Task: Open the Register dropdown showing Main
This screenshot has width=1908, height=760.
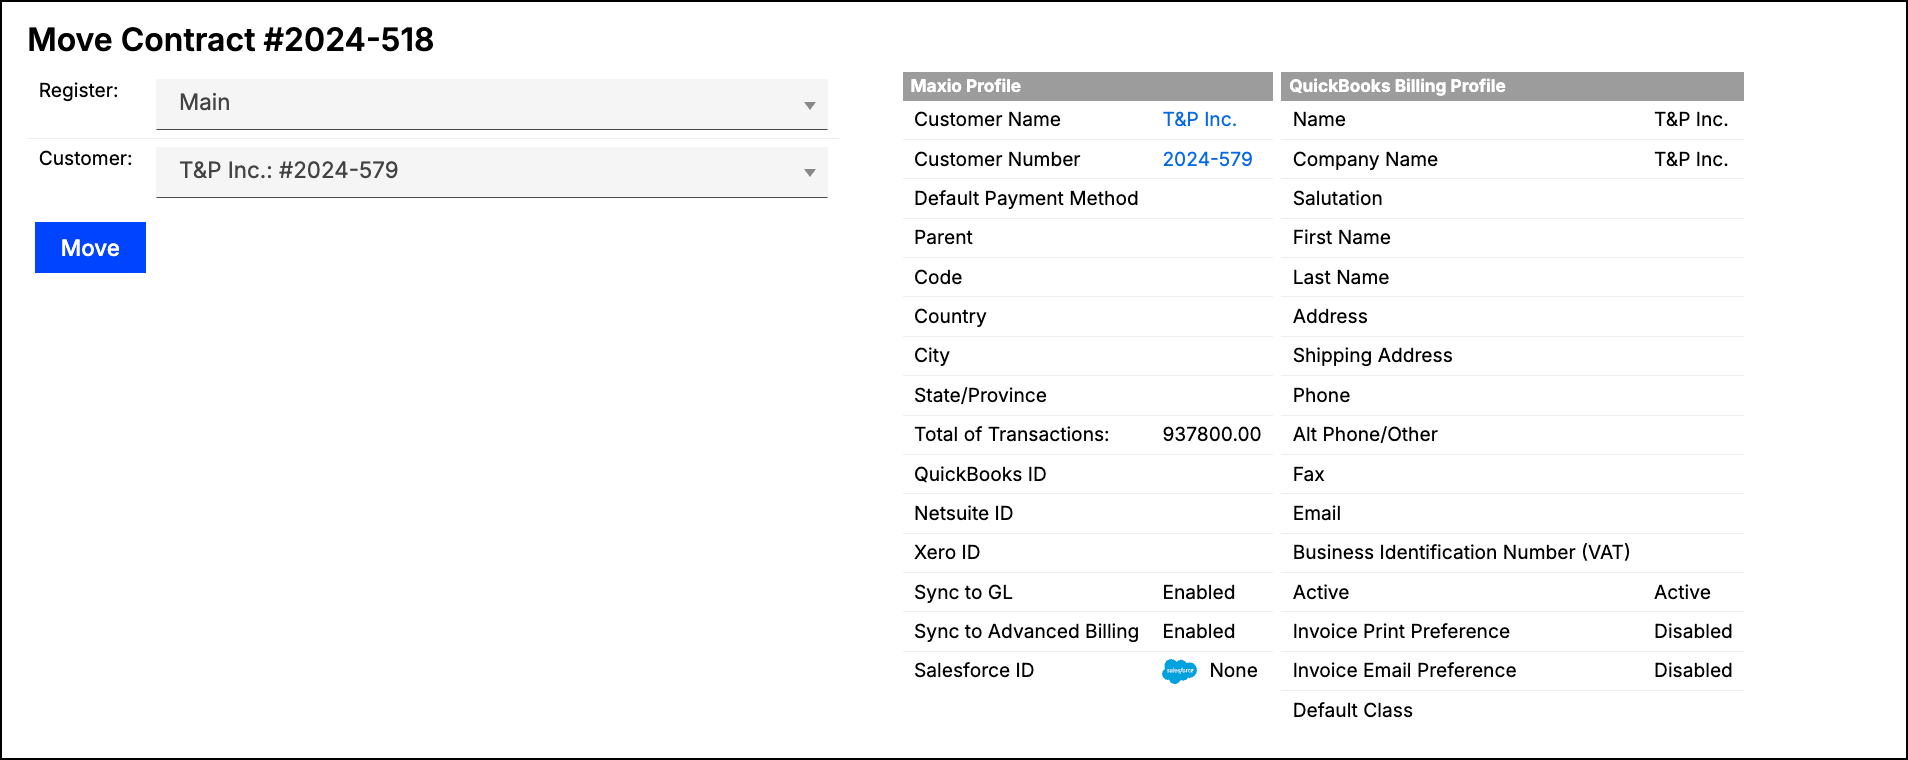Action: coord(491,104)
